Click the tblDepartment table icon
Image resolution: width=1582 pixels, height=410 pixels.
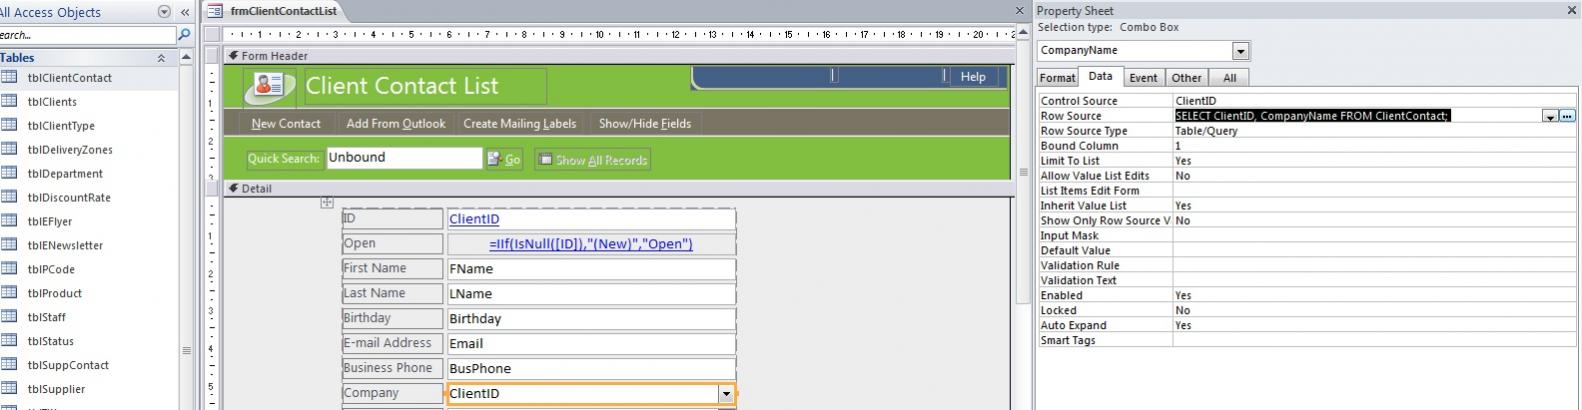pos(9,173)
